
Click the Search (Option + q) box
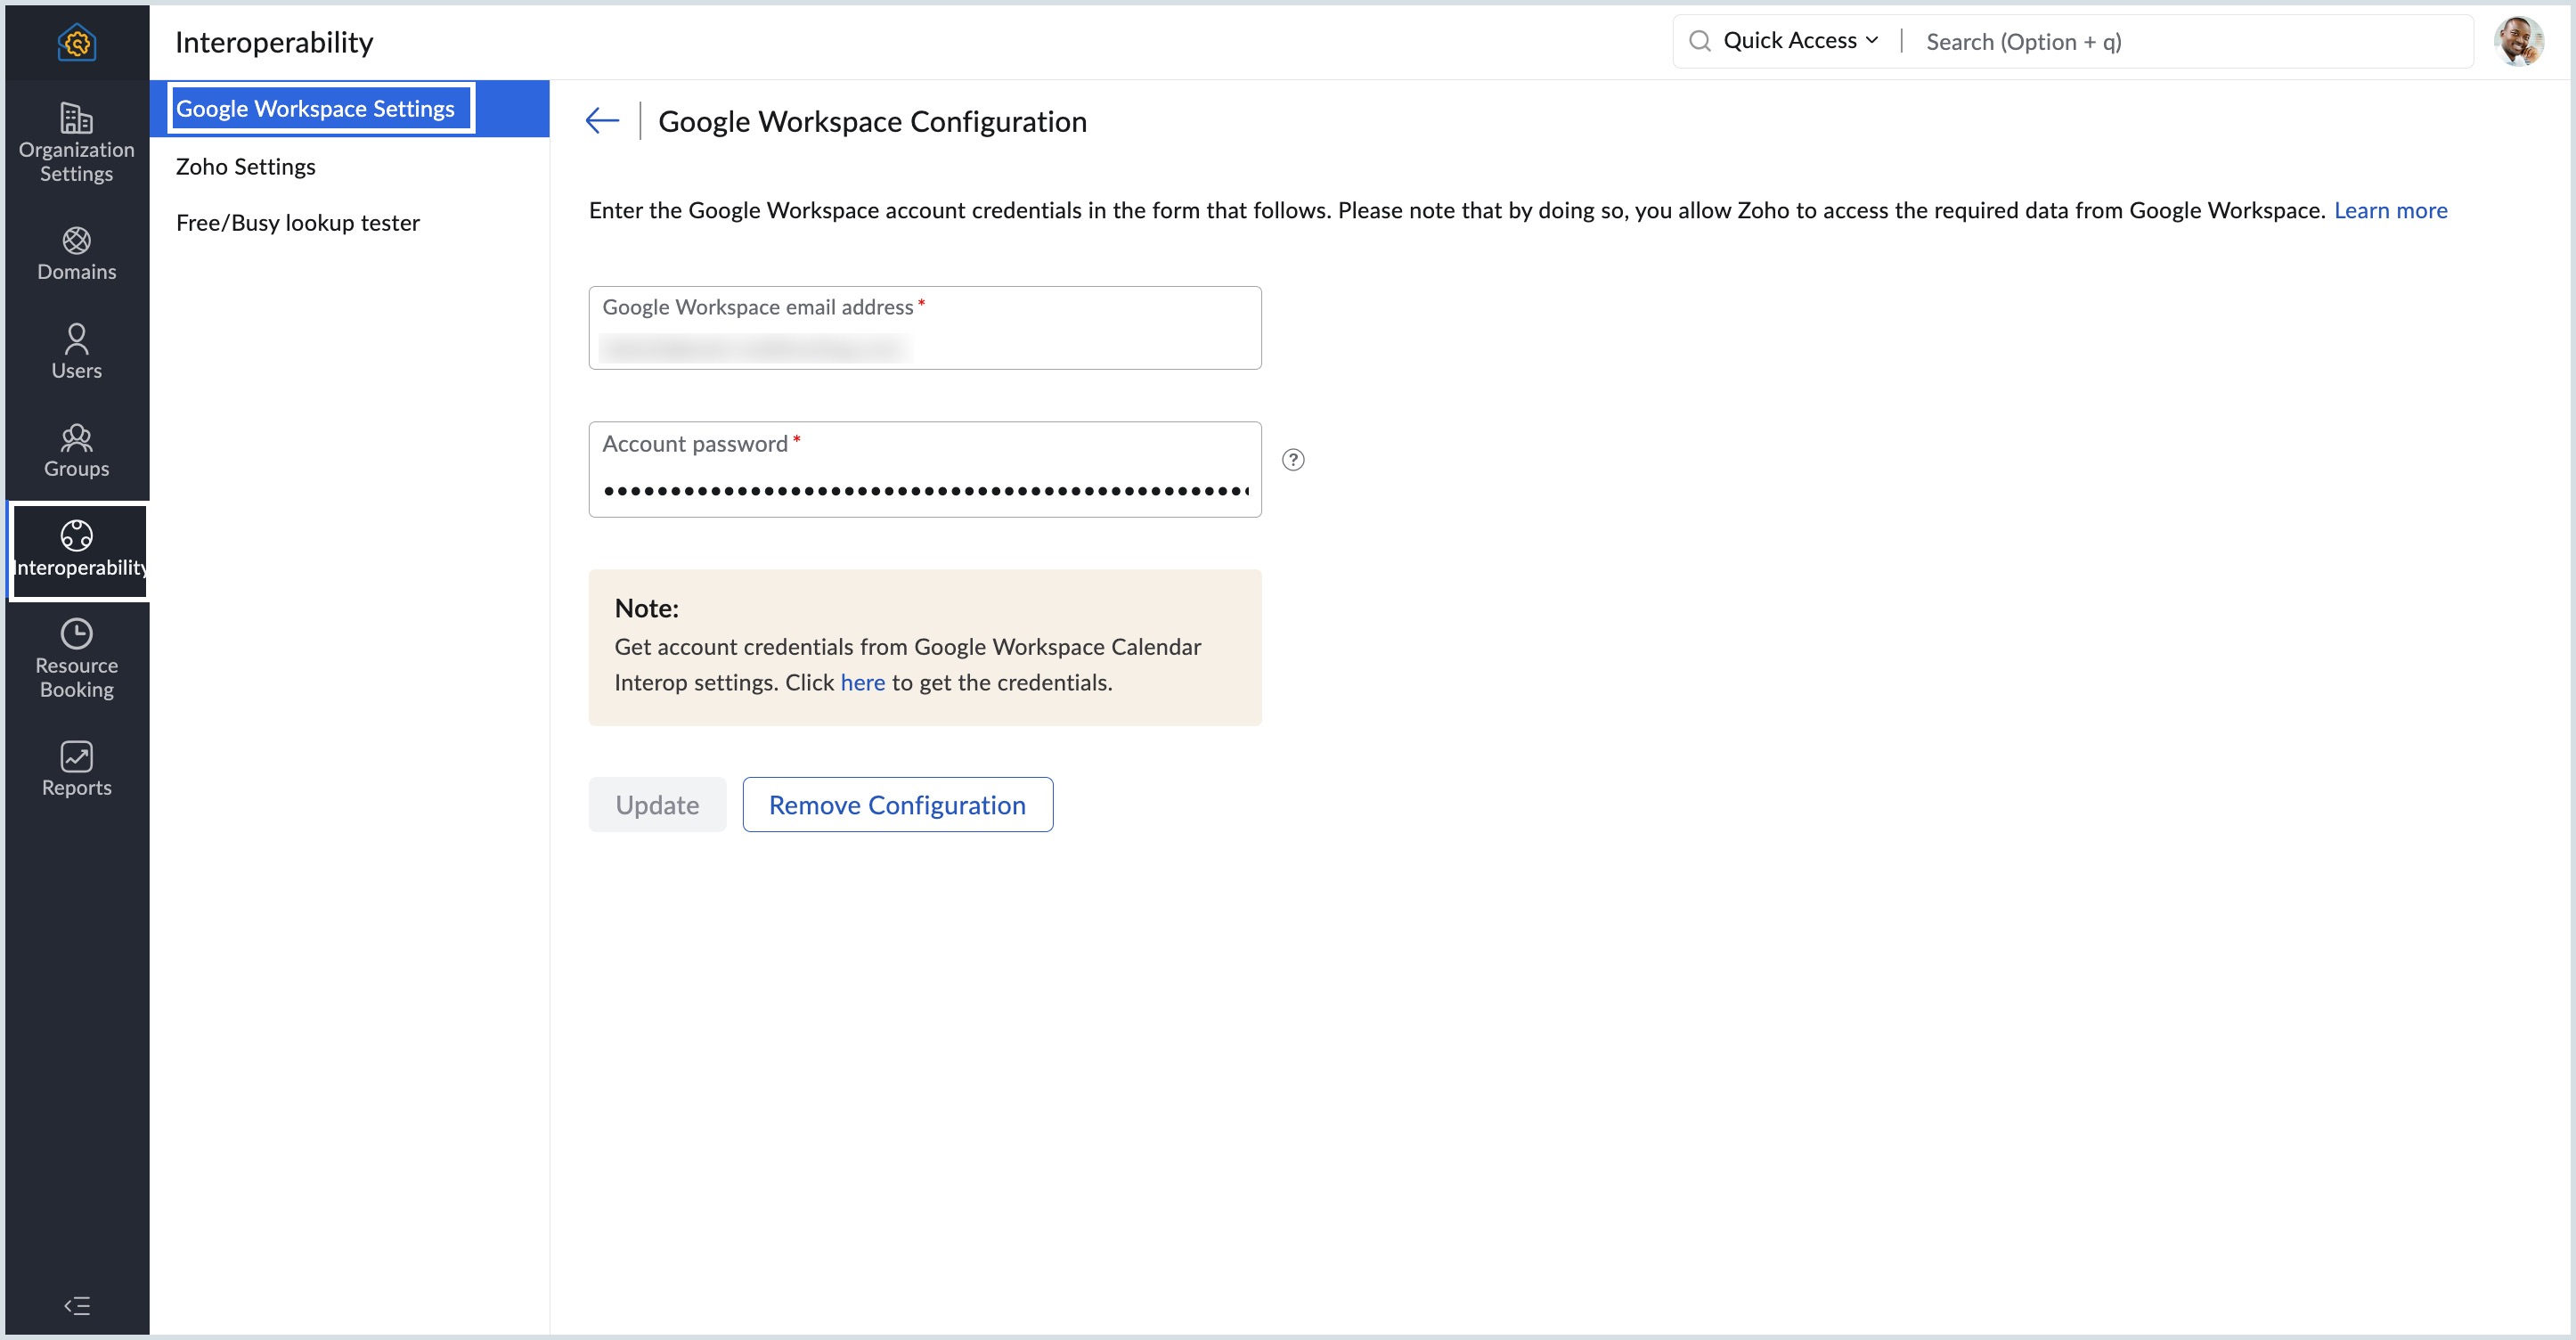(2194, 41)
